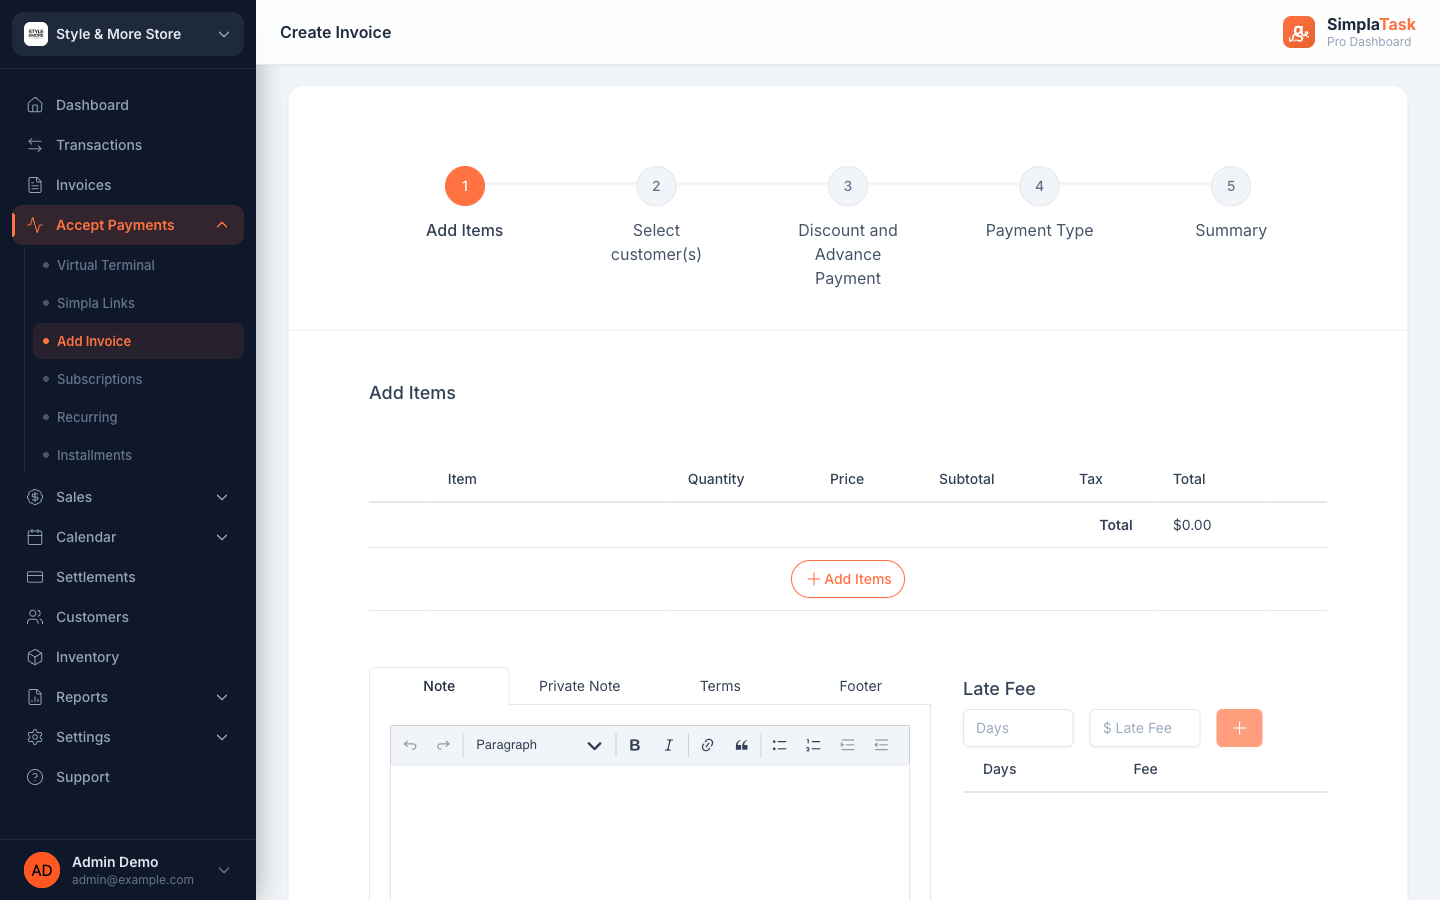Click the Settlements card icon
This screenshot has height=900, width=1440.
(35, 577)
